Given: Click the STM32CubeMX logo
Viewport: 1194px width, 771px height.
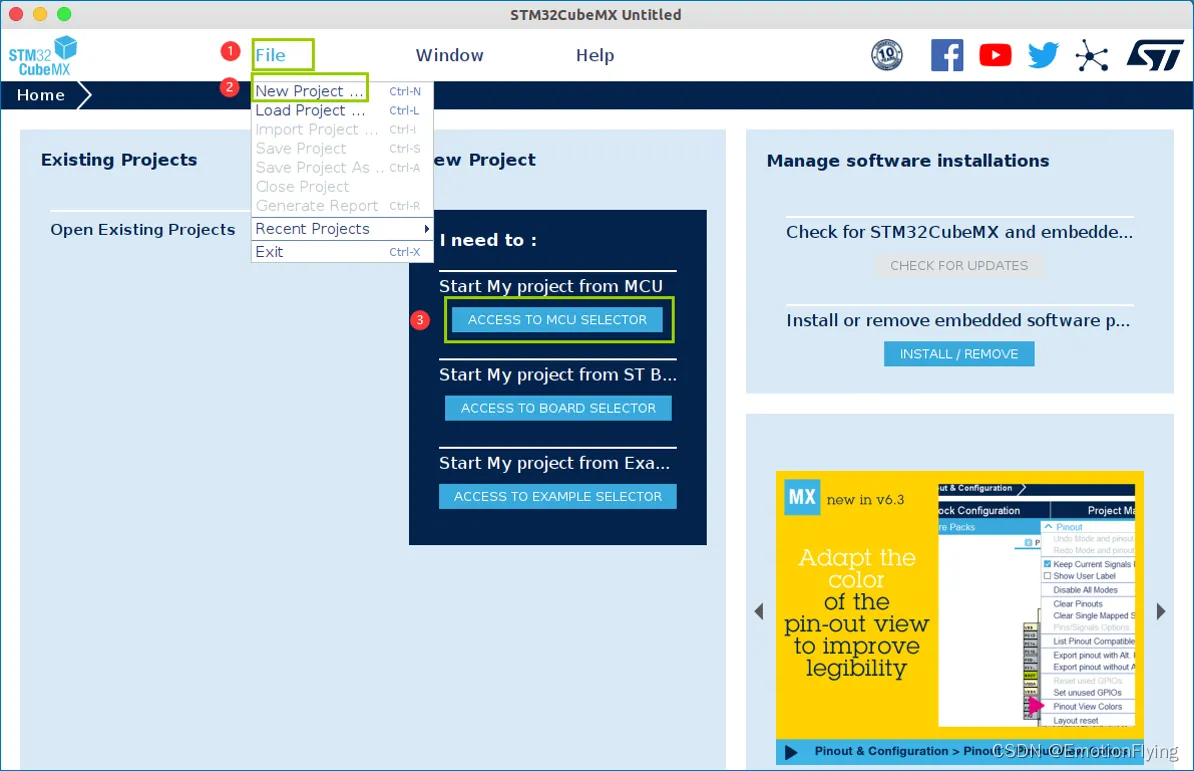Looking at the screenshot, I should pos(43,56).
